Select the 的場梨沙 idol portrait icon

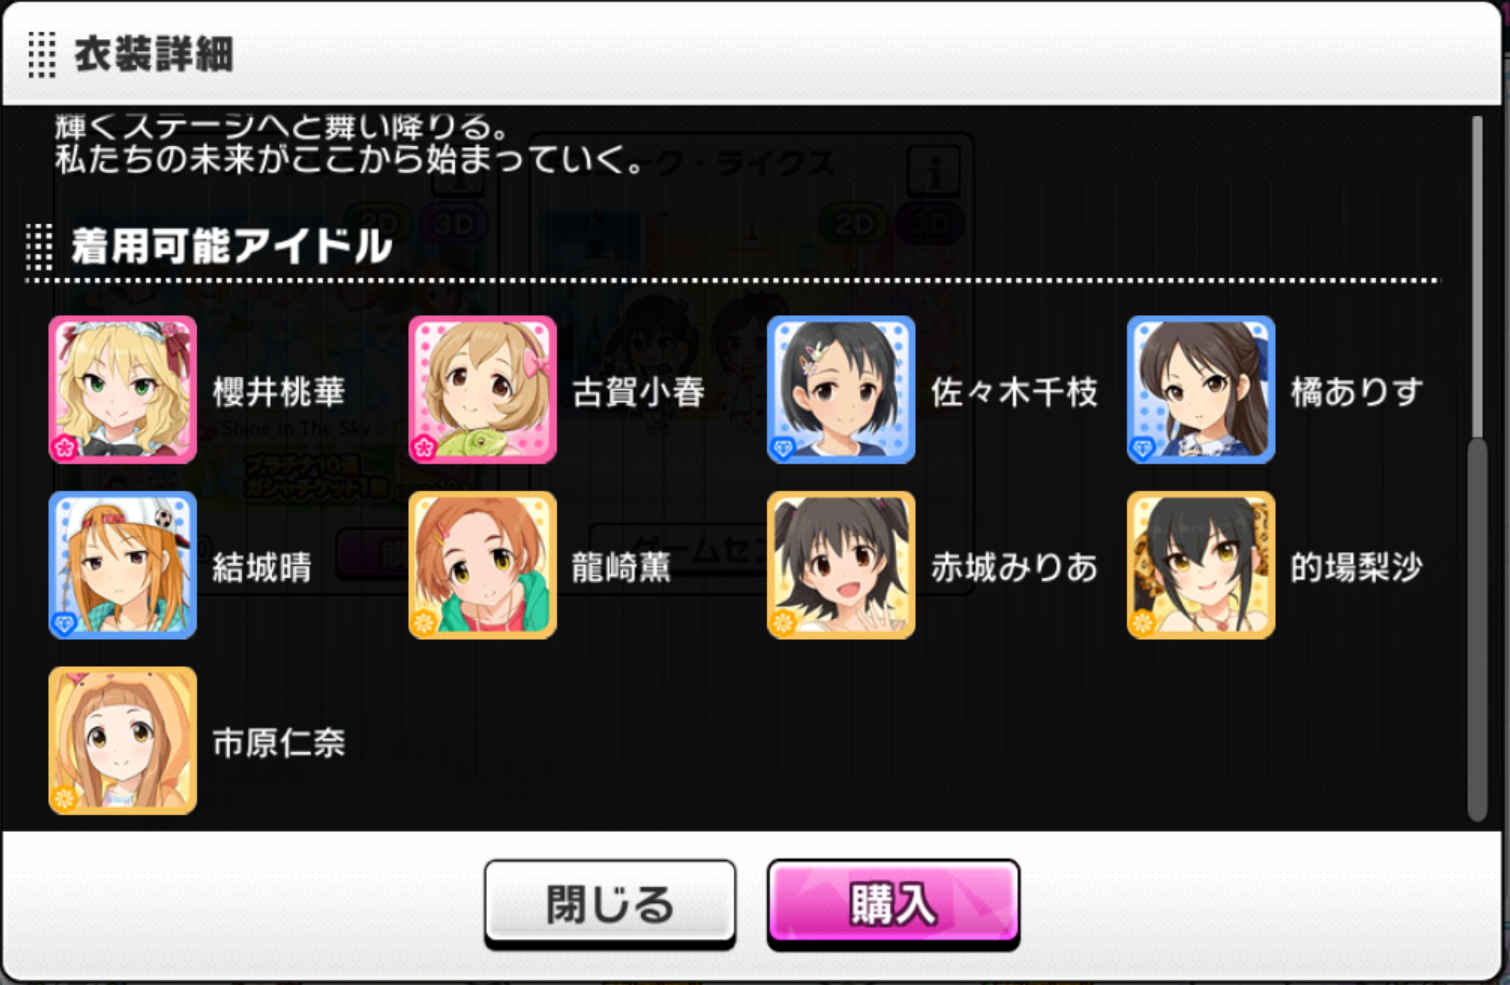pos(1201,565)
